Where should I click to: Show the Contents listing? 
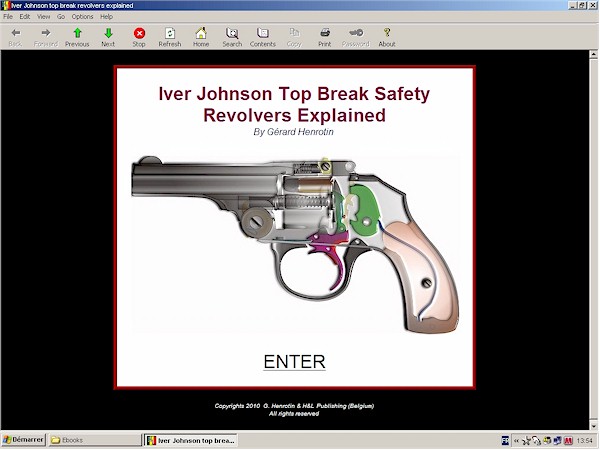[x=263, y=33]
